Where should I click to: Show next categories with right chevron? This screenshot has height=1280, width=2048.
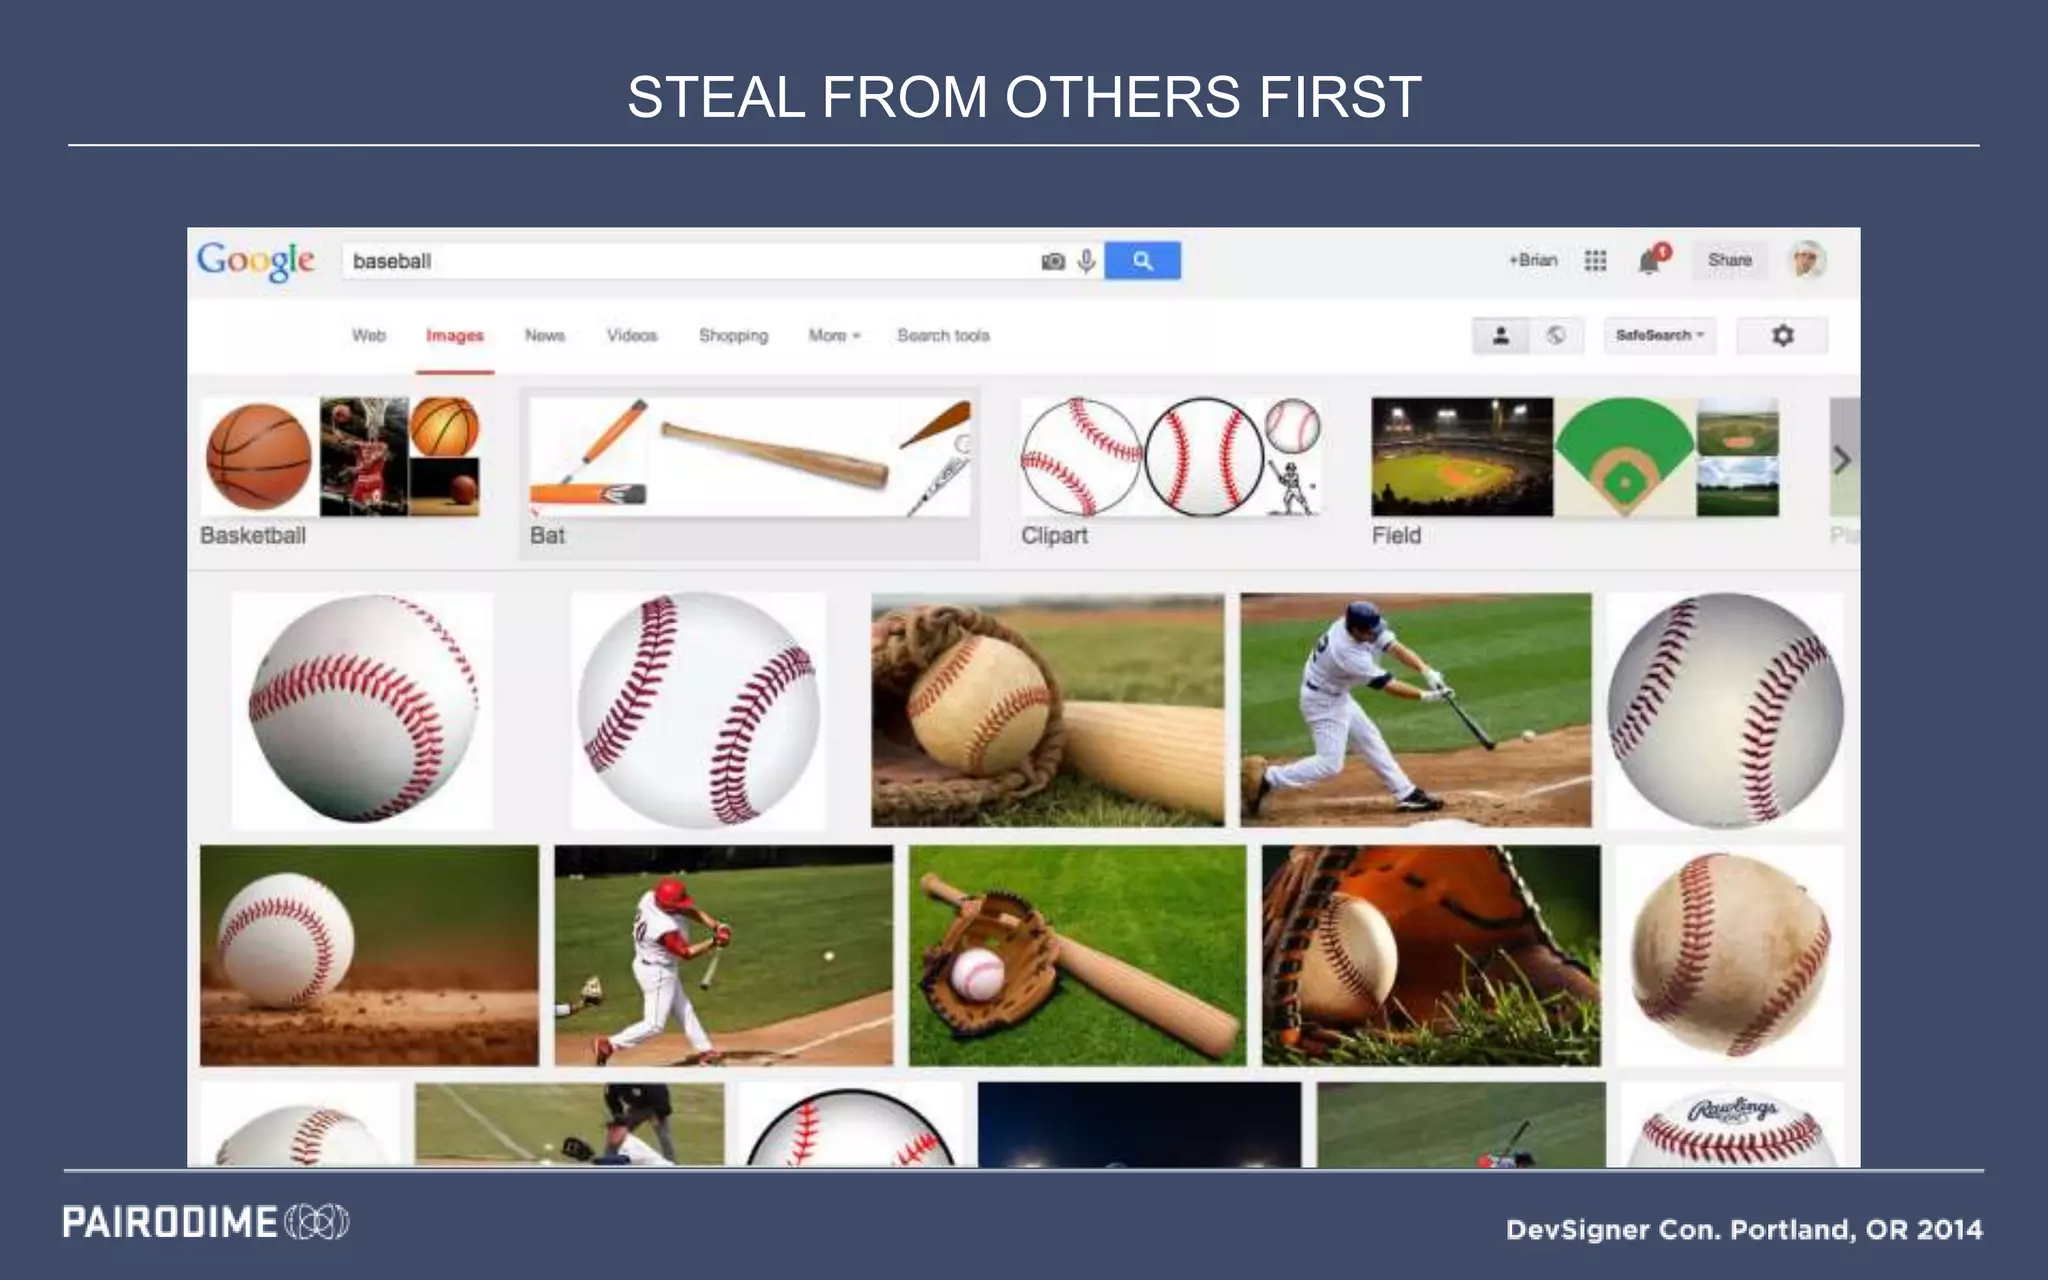coord(1843,460)
